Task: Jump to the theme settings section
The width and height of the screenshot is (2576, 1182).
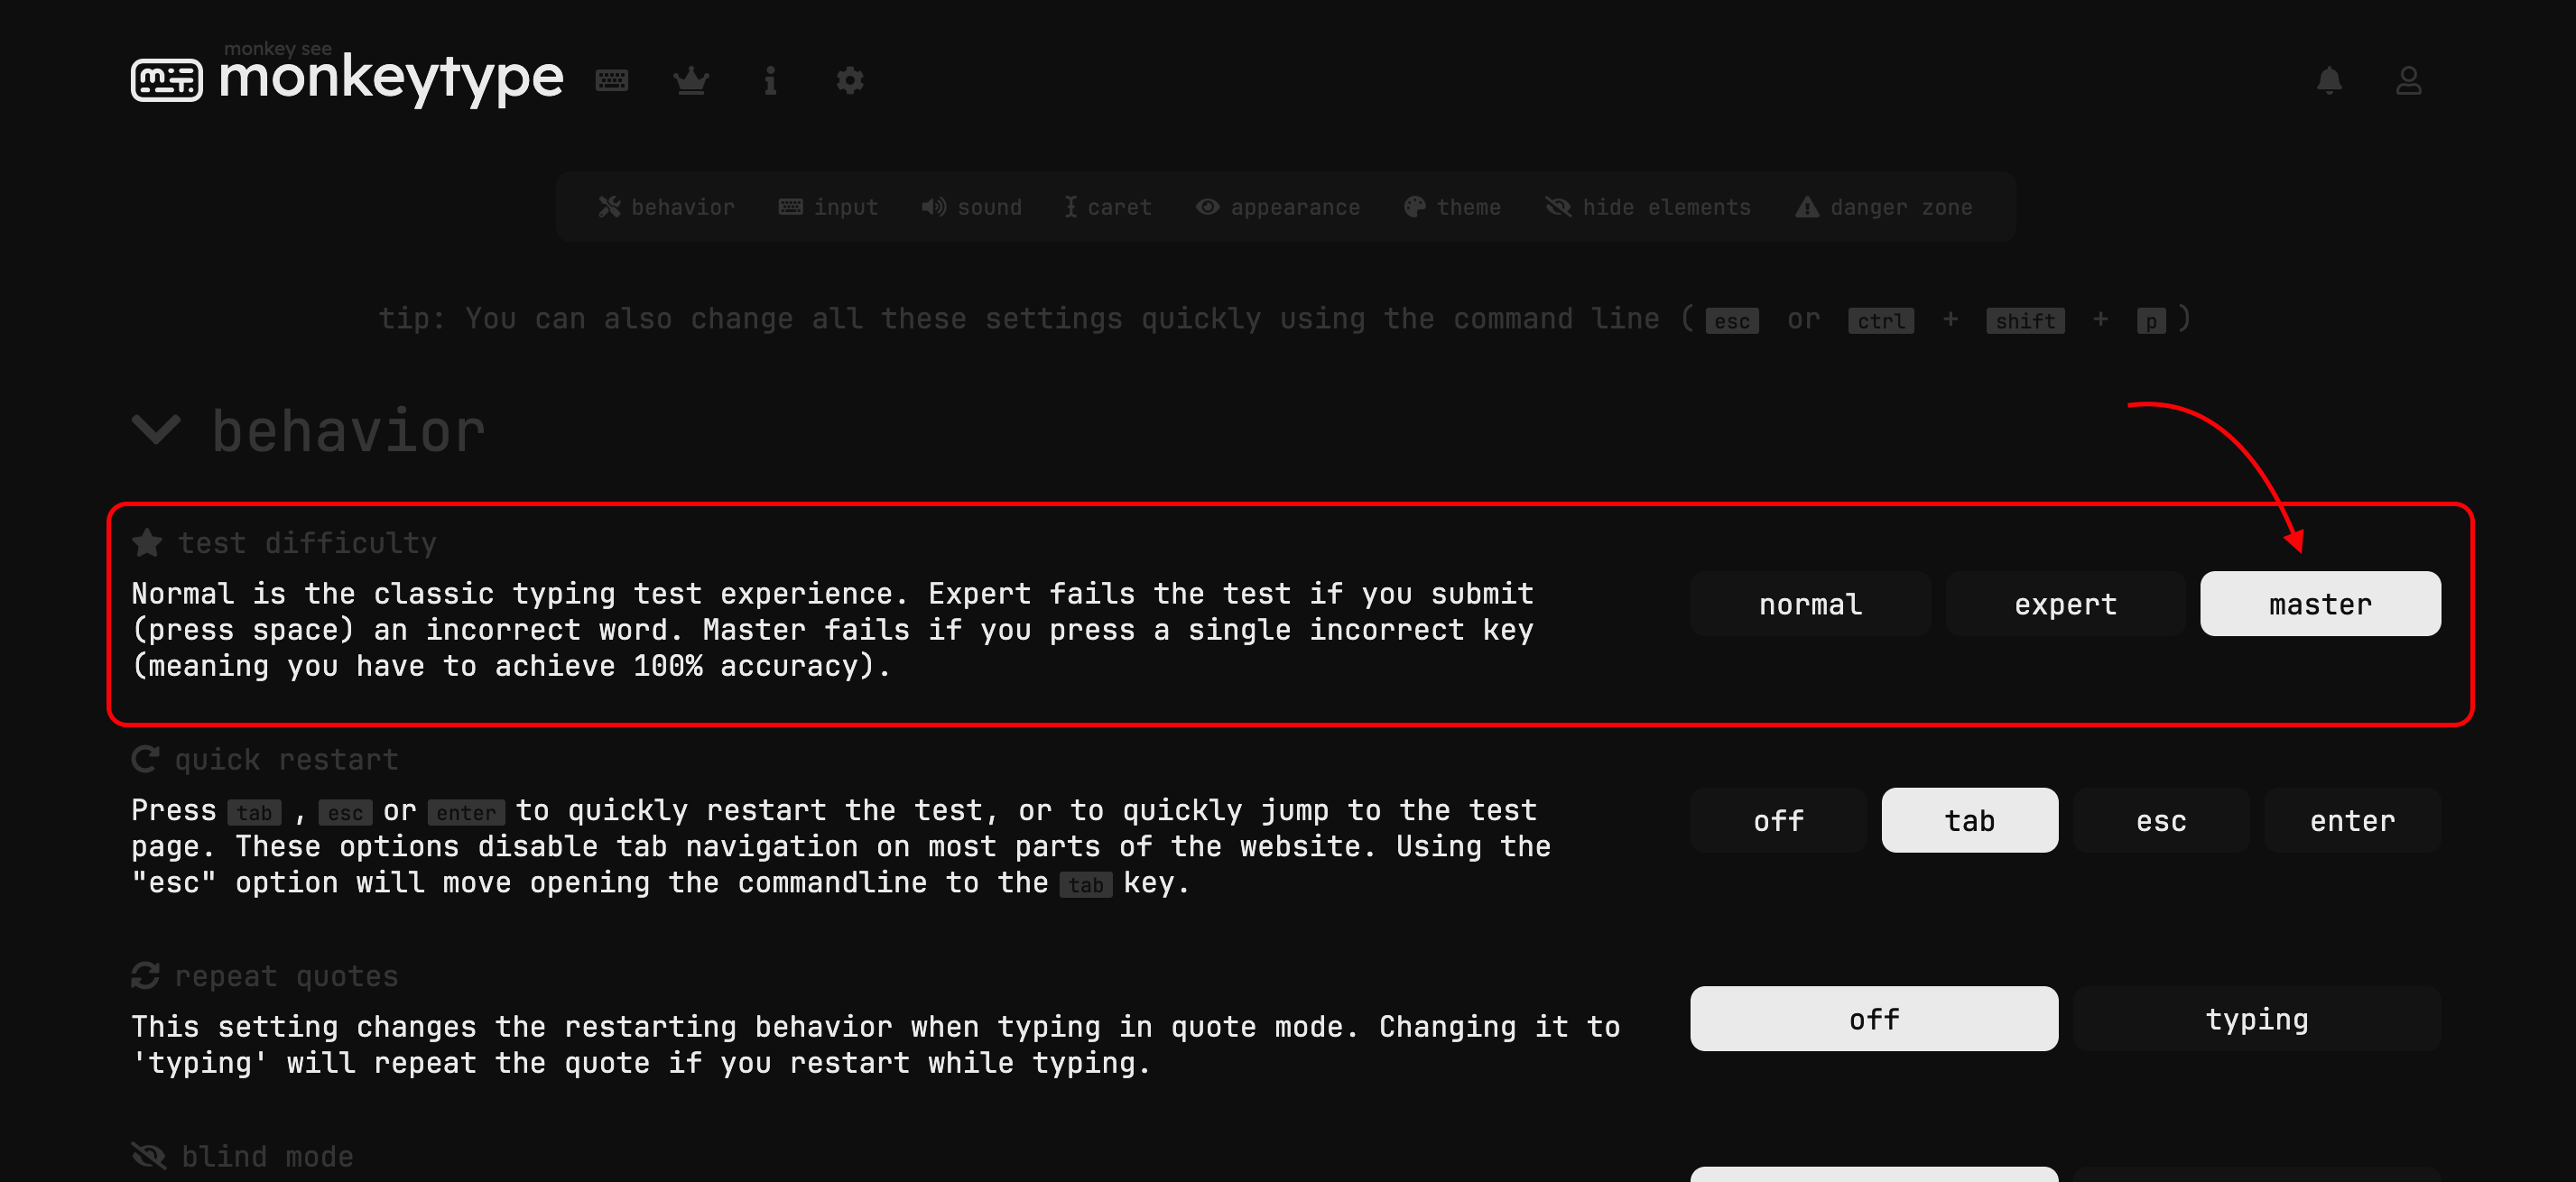Action: [x=1452, y=207]
